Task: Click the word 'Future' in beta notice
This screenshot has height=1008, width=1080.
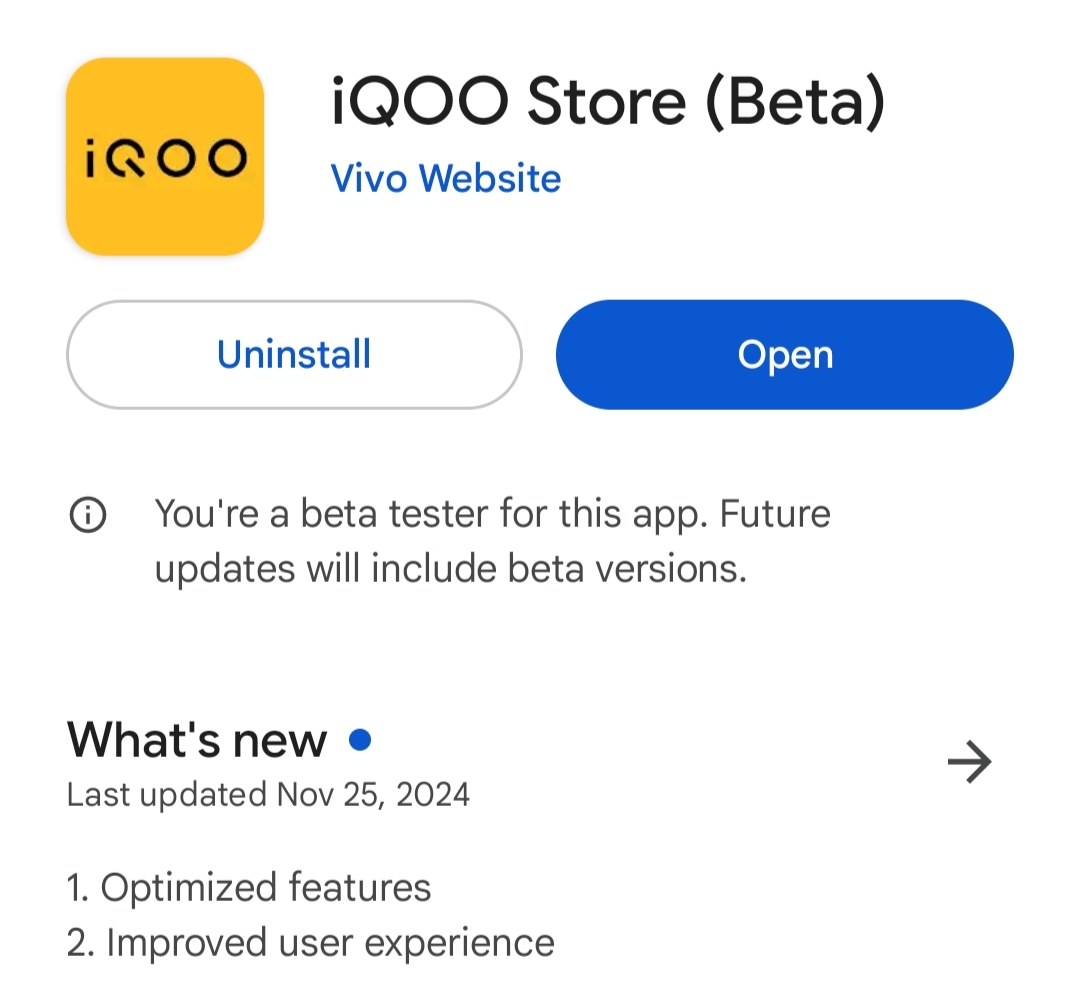Action: pos(775,514)
